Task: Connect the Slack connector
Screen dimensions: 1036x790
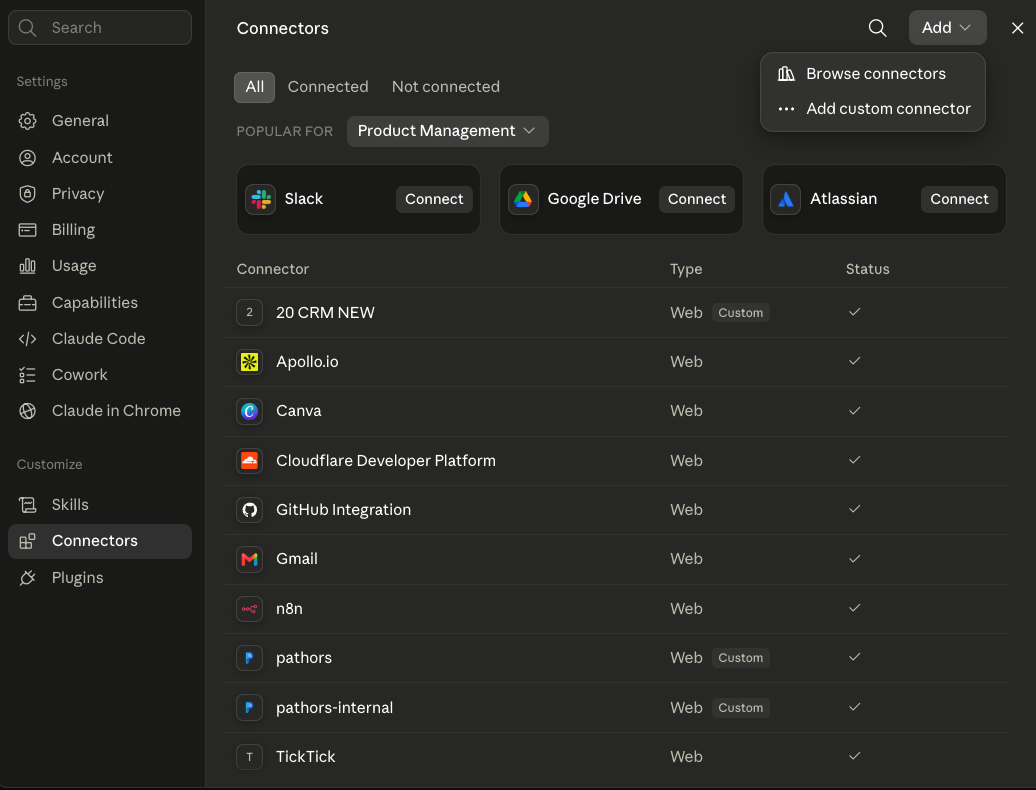Action: tap(434, 199)
